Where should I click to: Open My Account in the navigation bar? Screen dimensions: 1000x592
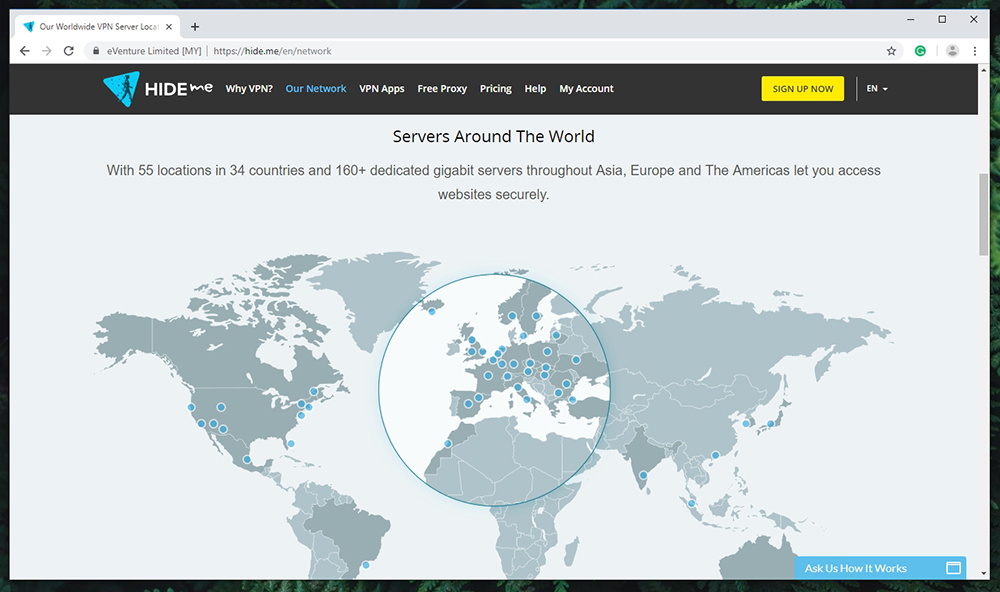click(586, 89)
